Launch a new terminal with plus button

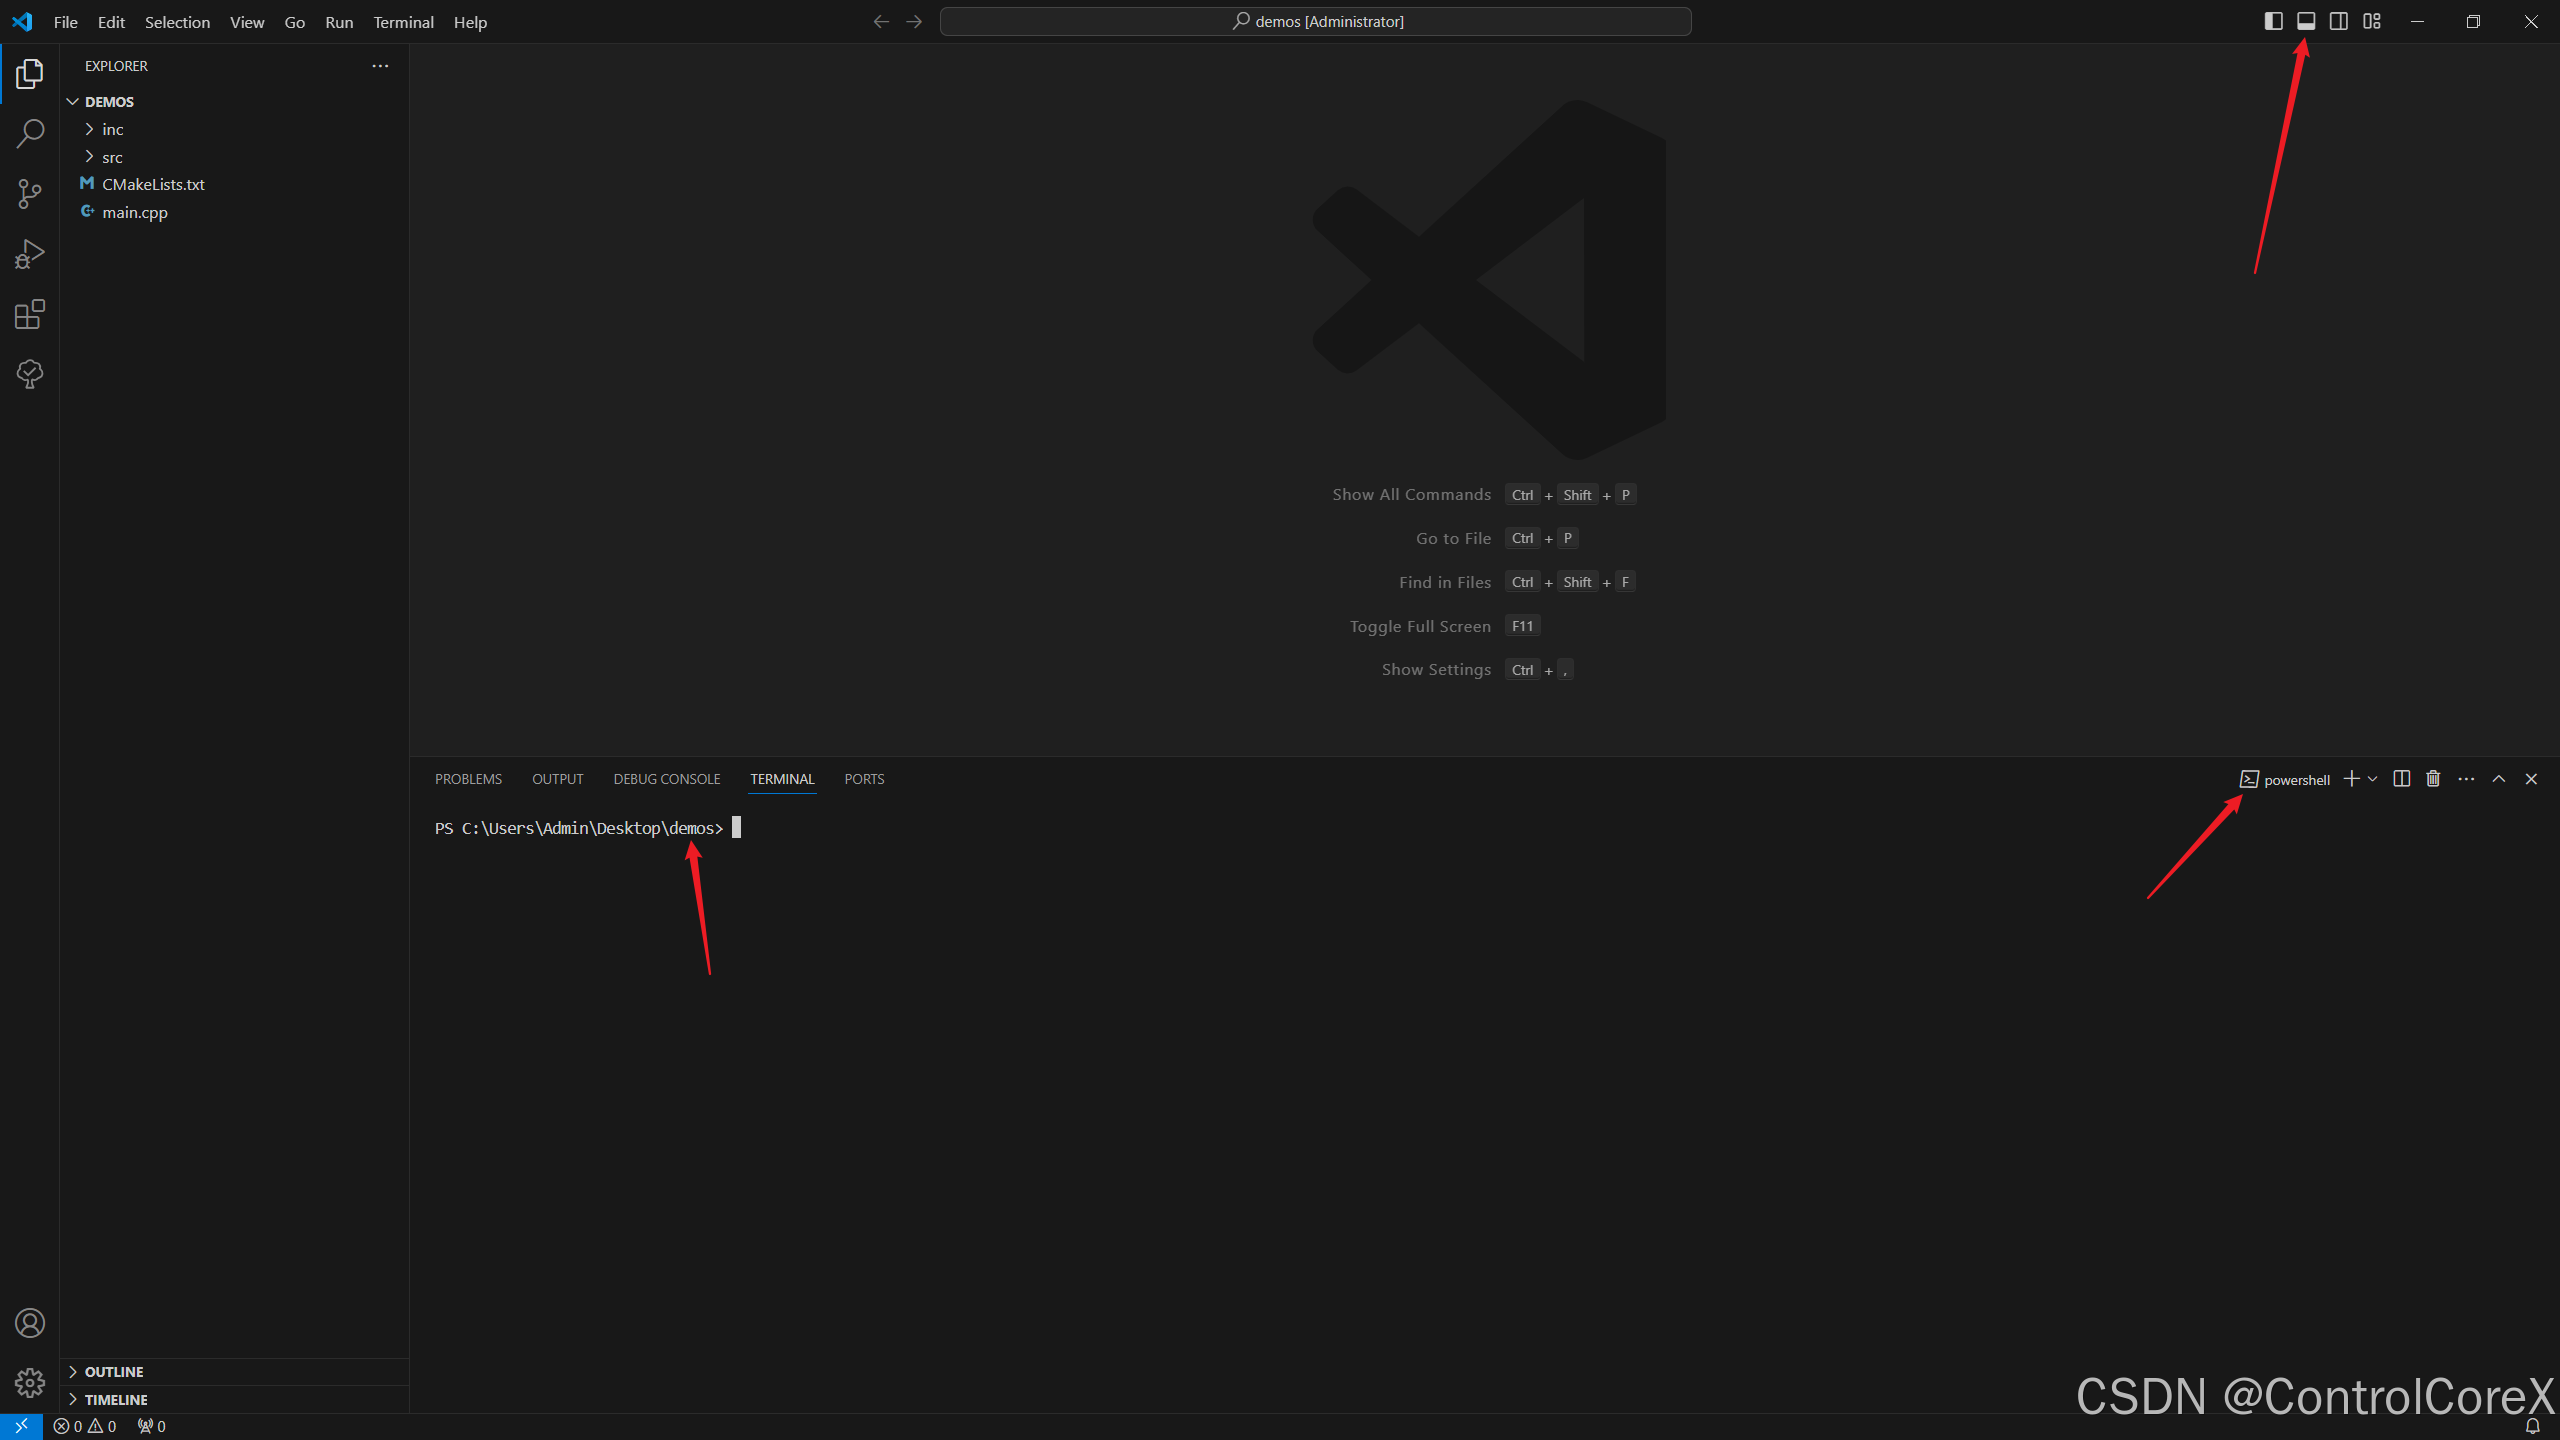pos(2351,779)
